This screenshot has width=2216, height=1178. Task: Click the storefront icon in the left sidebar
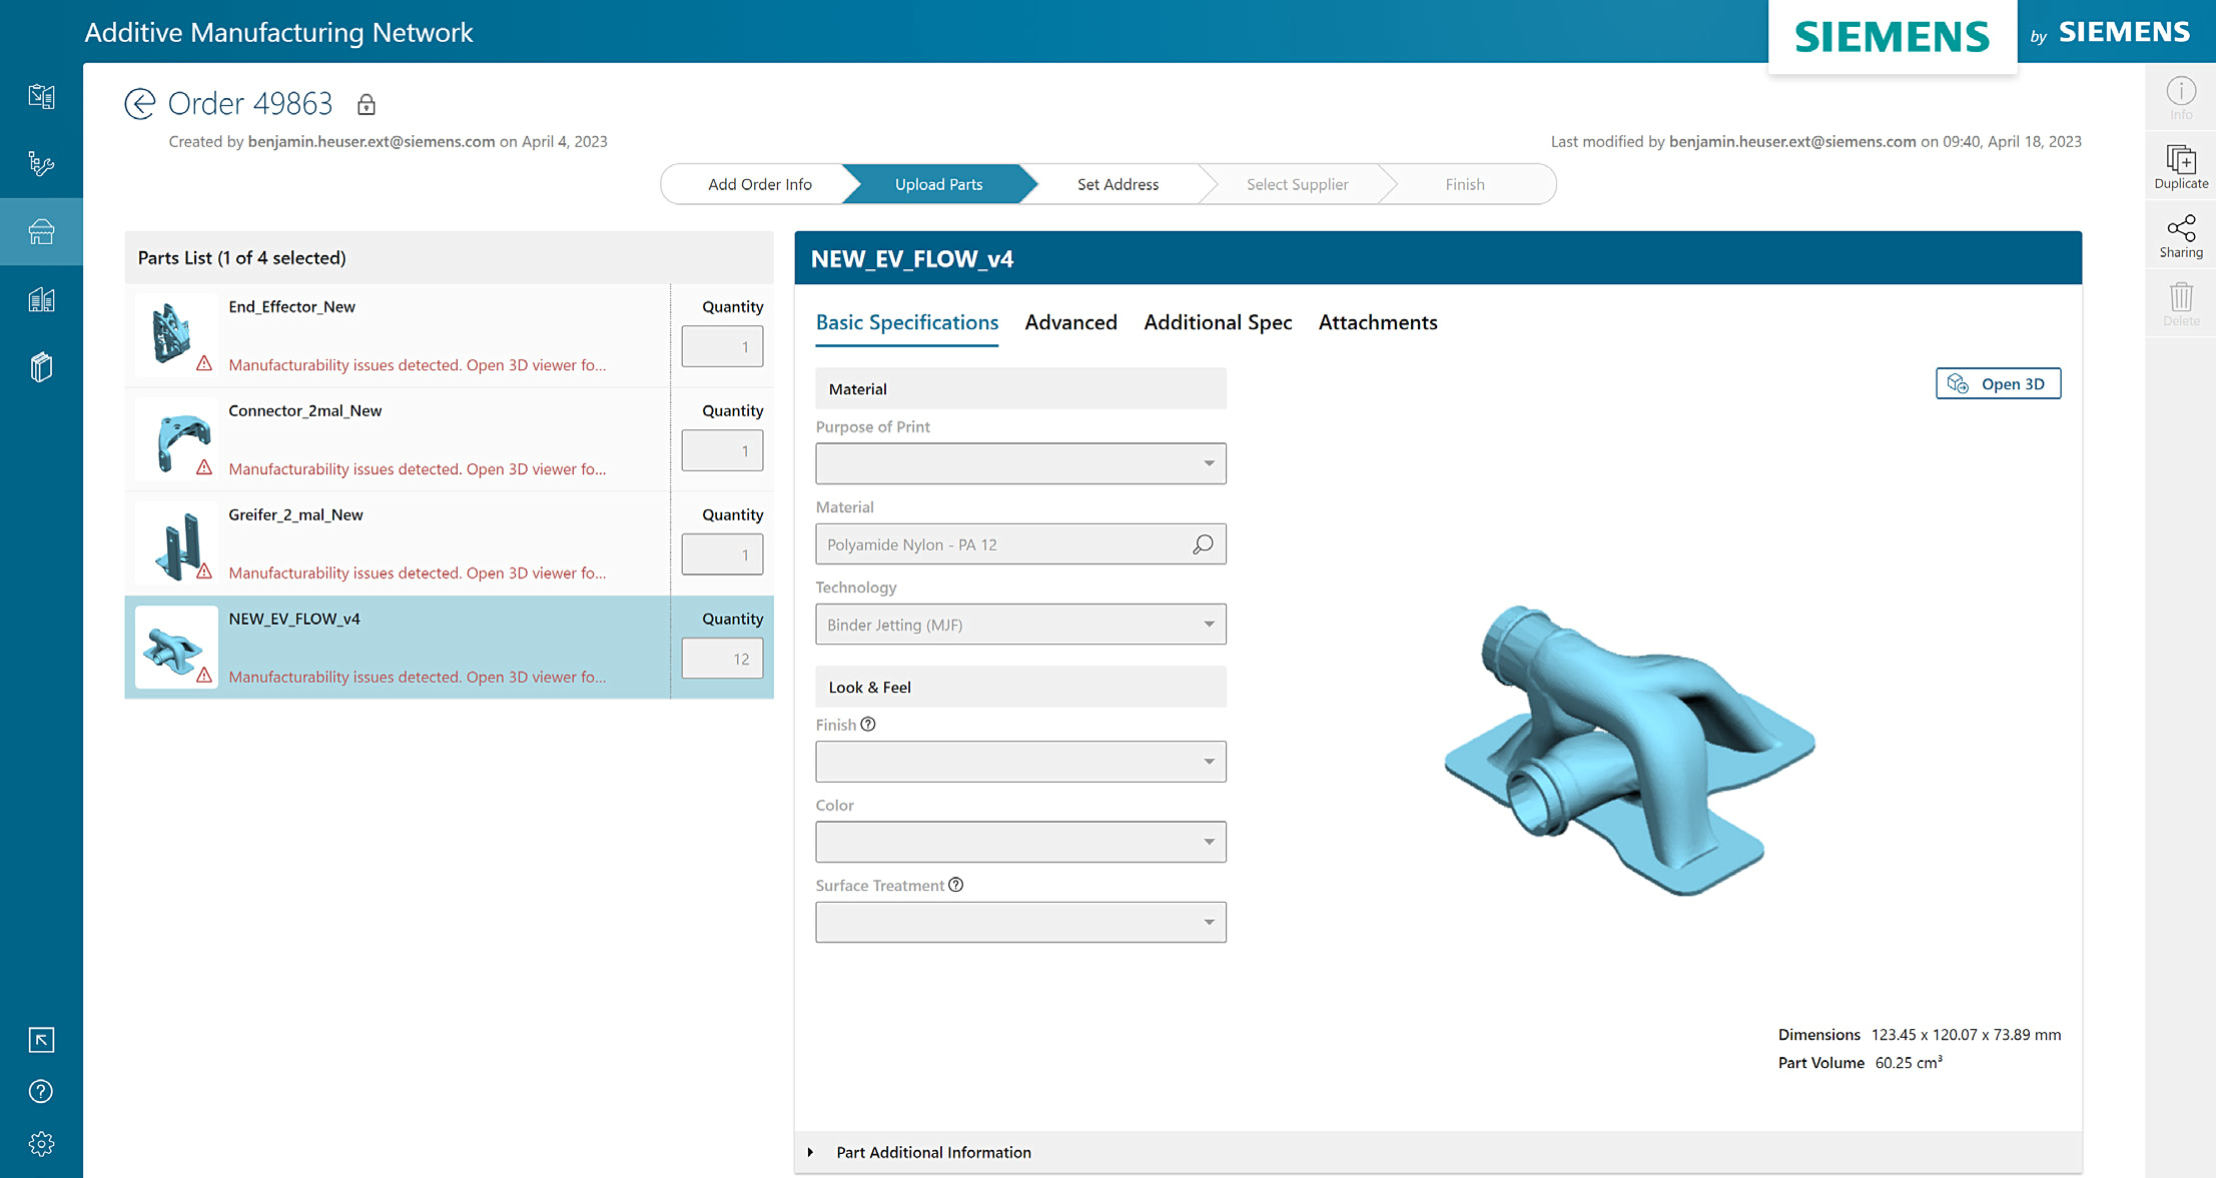tap(41, 232)
